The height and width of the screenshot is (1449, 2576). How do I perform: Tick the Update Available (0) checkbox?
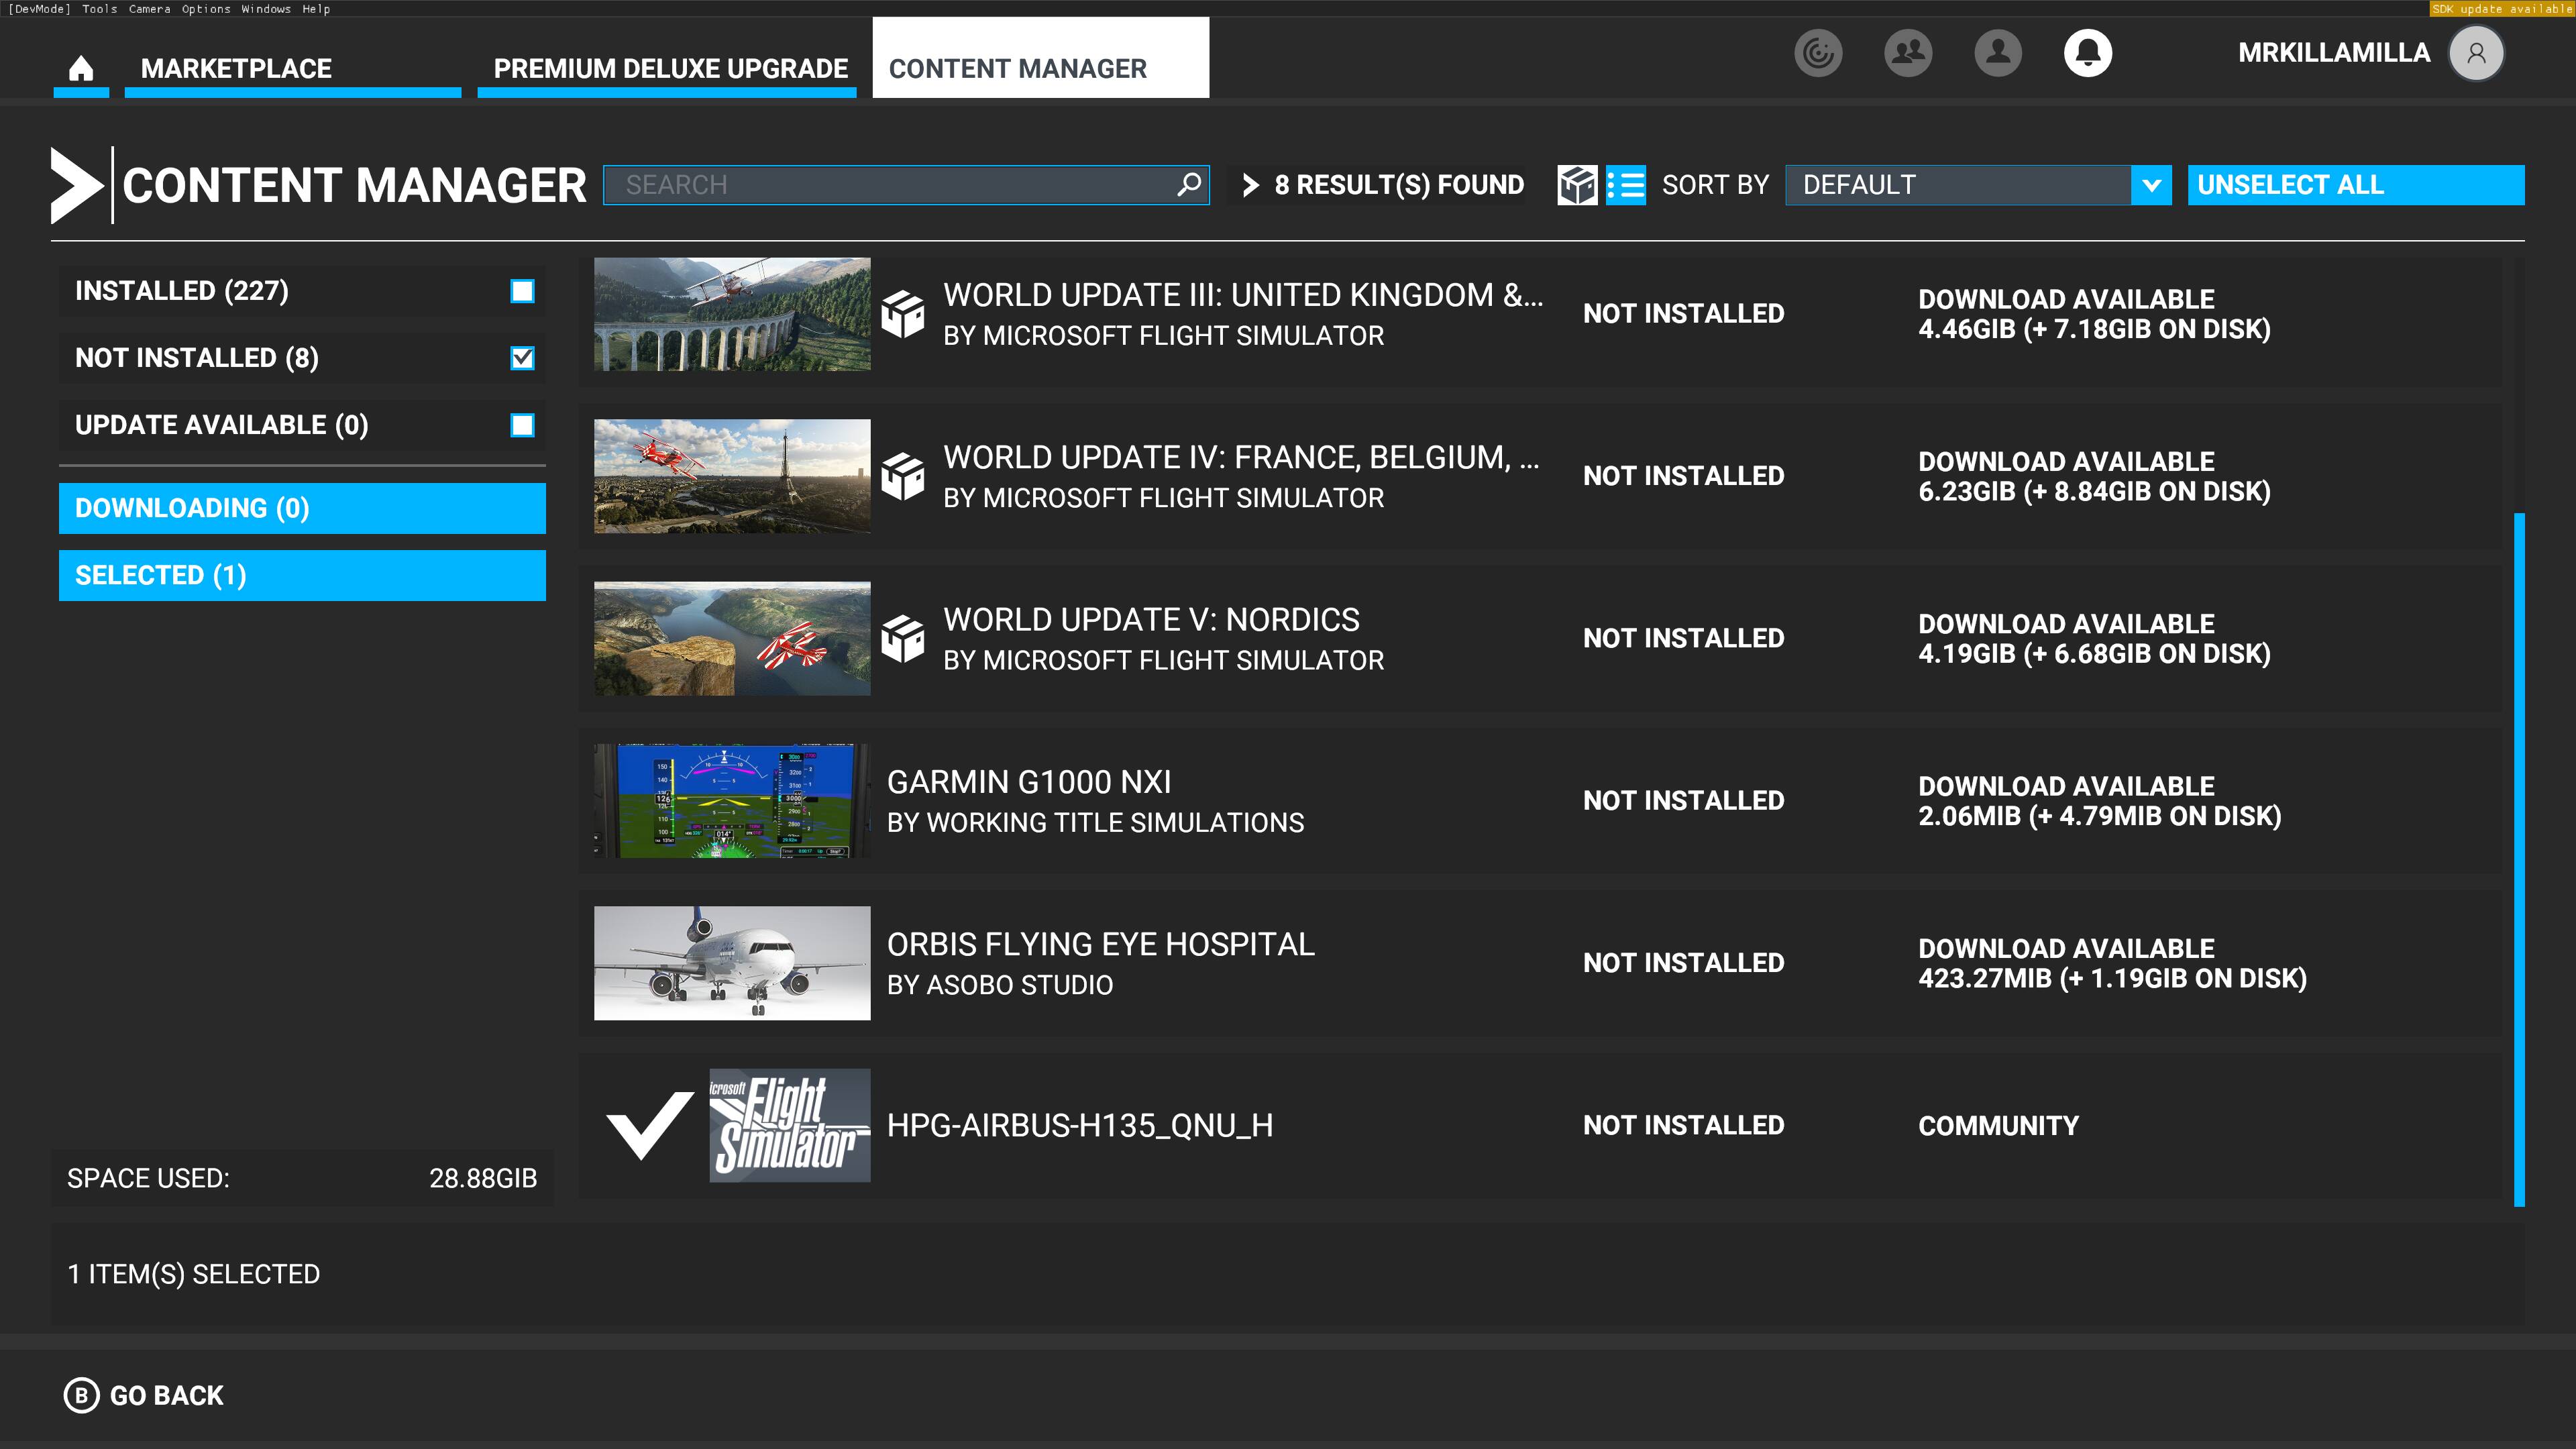[x=522, y=425]
